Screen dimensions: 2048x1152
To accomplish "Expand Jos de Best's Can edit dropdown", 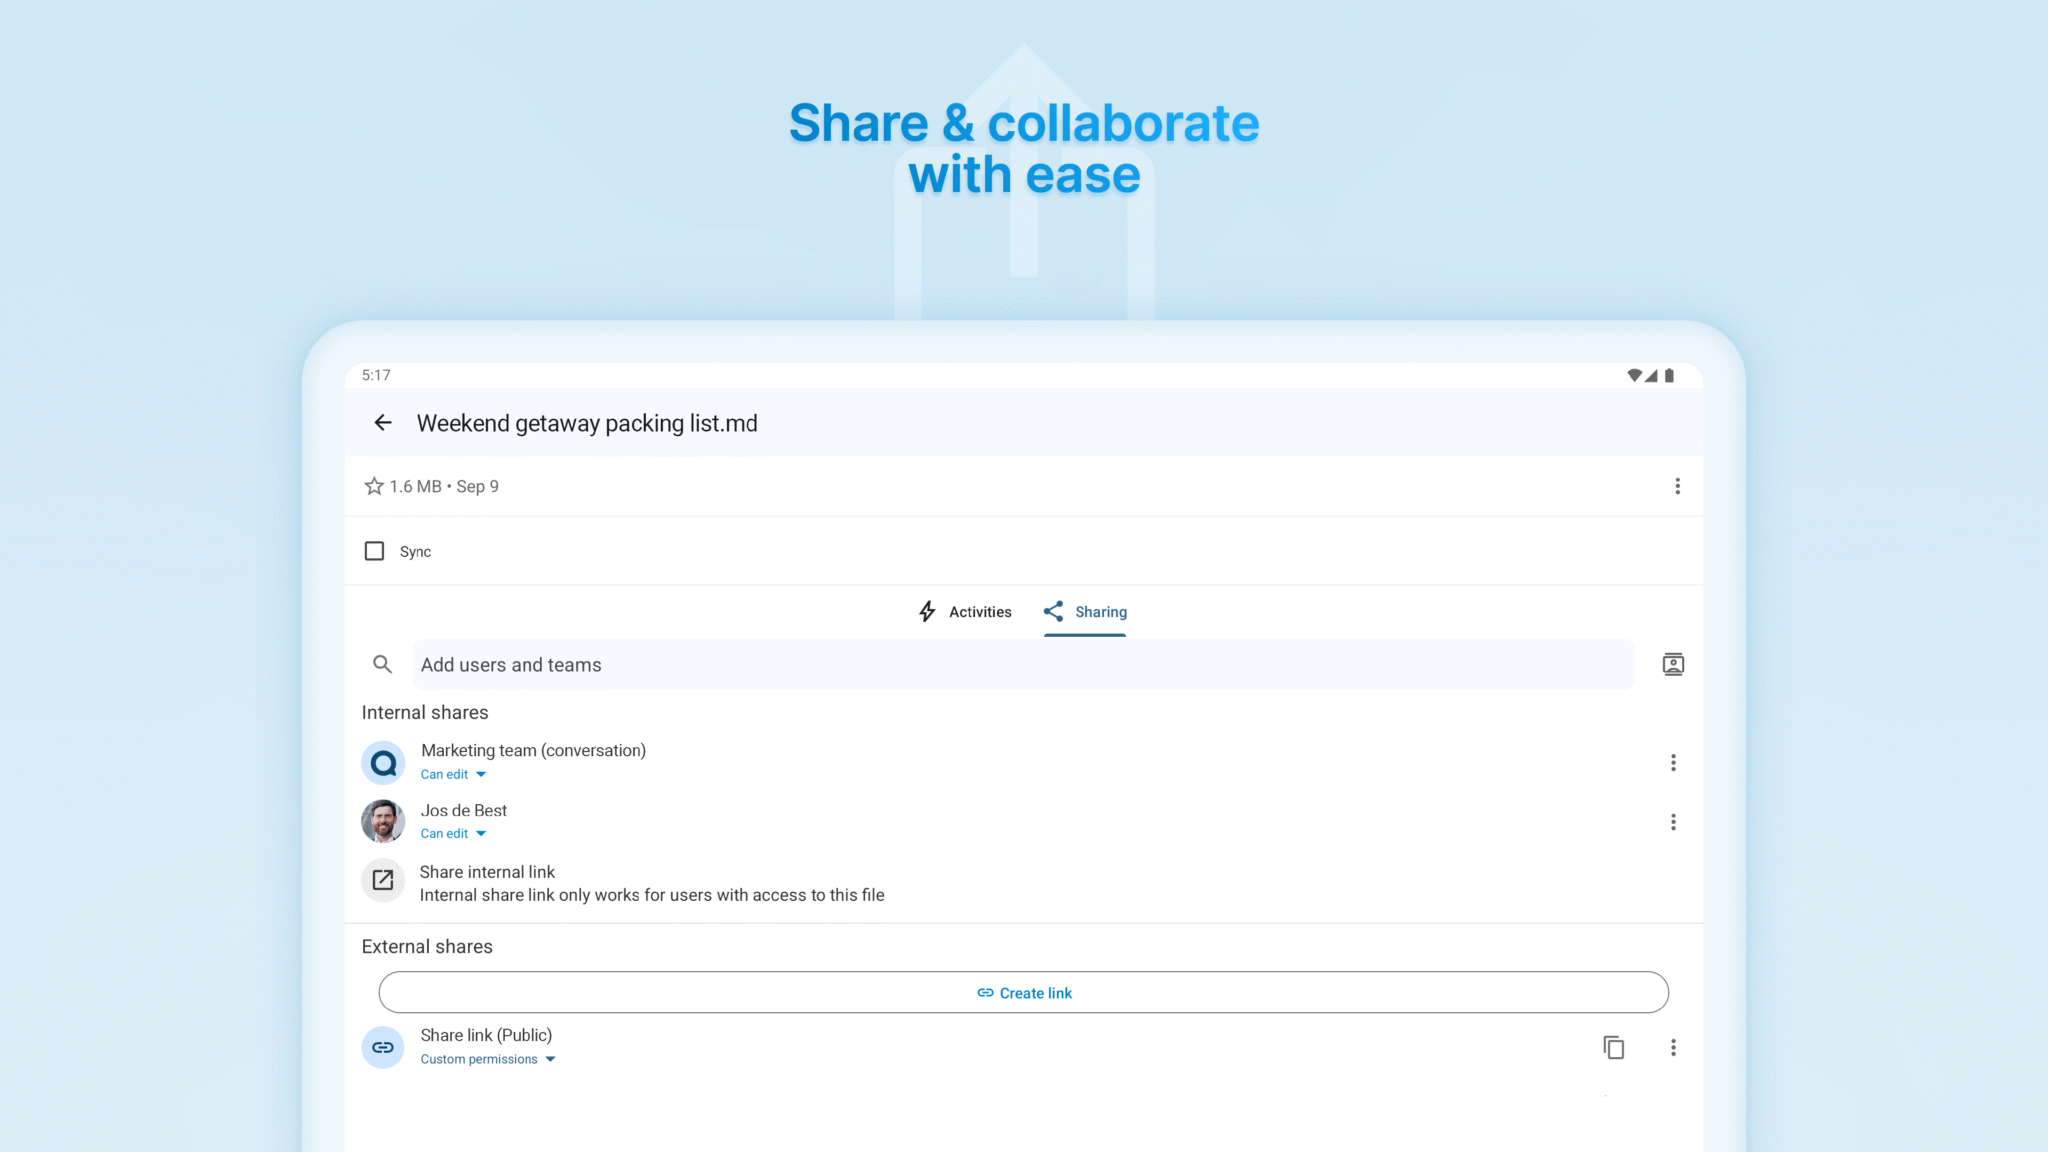I will click(x=453, y=833).
